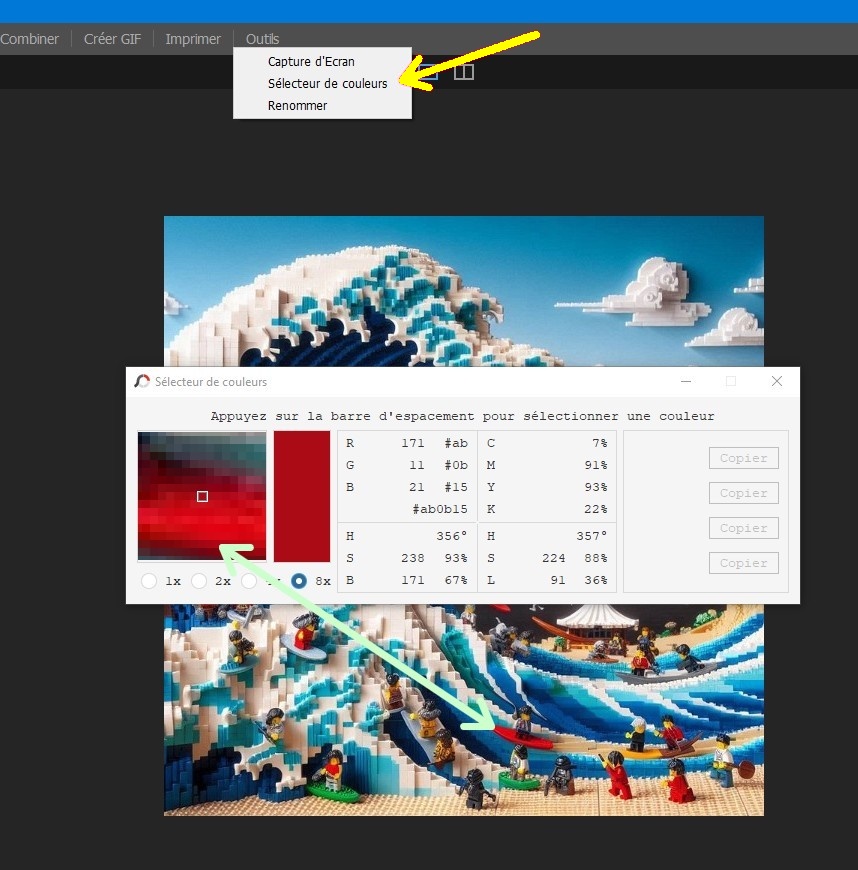Click the split compare view icon in toolbar
858x870 pixels.
click(463, 72)
